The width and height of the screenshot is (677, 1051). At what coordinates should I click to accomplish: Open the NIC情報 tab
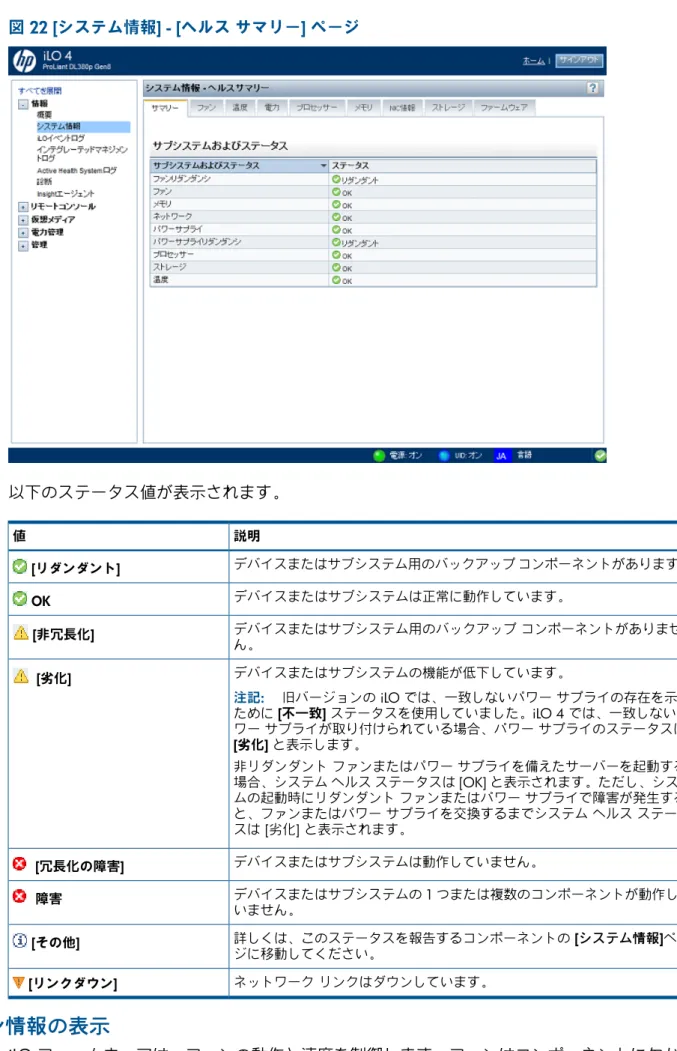click(x=402, y=107)
